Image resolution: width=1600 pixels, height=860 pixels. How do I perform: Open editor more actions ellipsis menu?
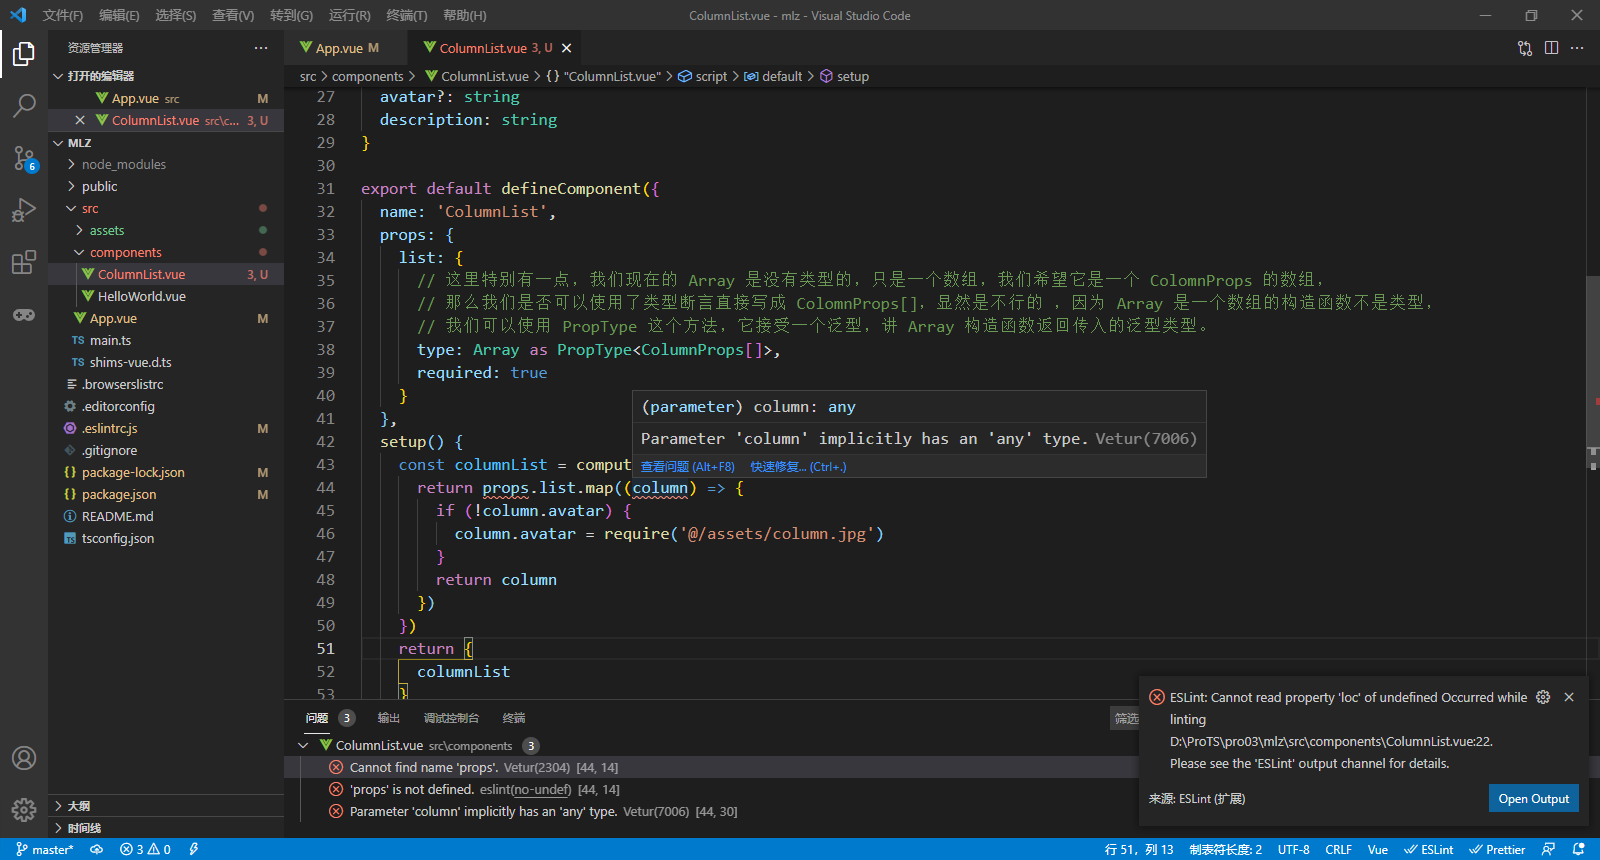[1577, 48]
